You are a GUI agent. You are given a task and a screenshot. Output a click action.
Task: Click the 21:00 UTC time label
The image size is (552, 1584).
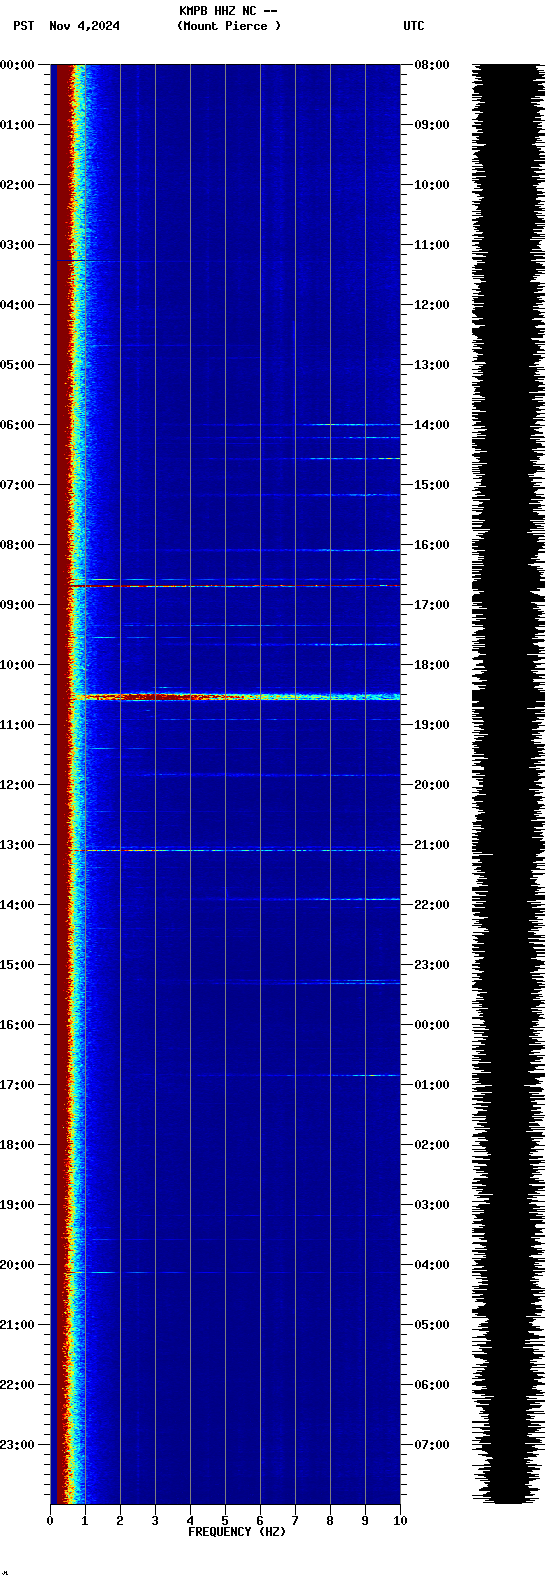click(432, 845)
